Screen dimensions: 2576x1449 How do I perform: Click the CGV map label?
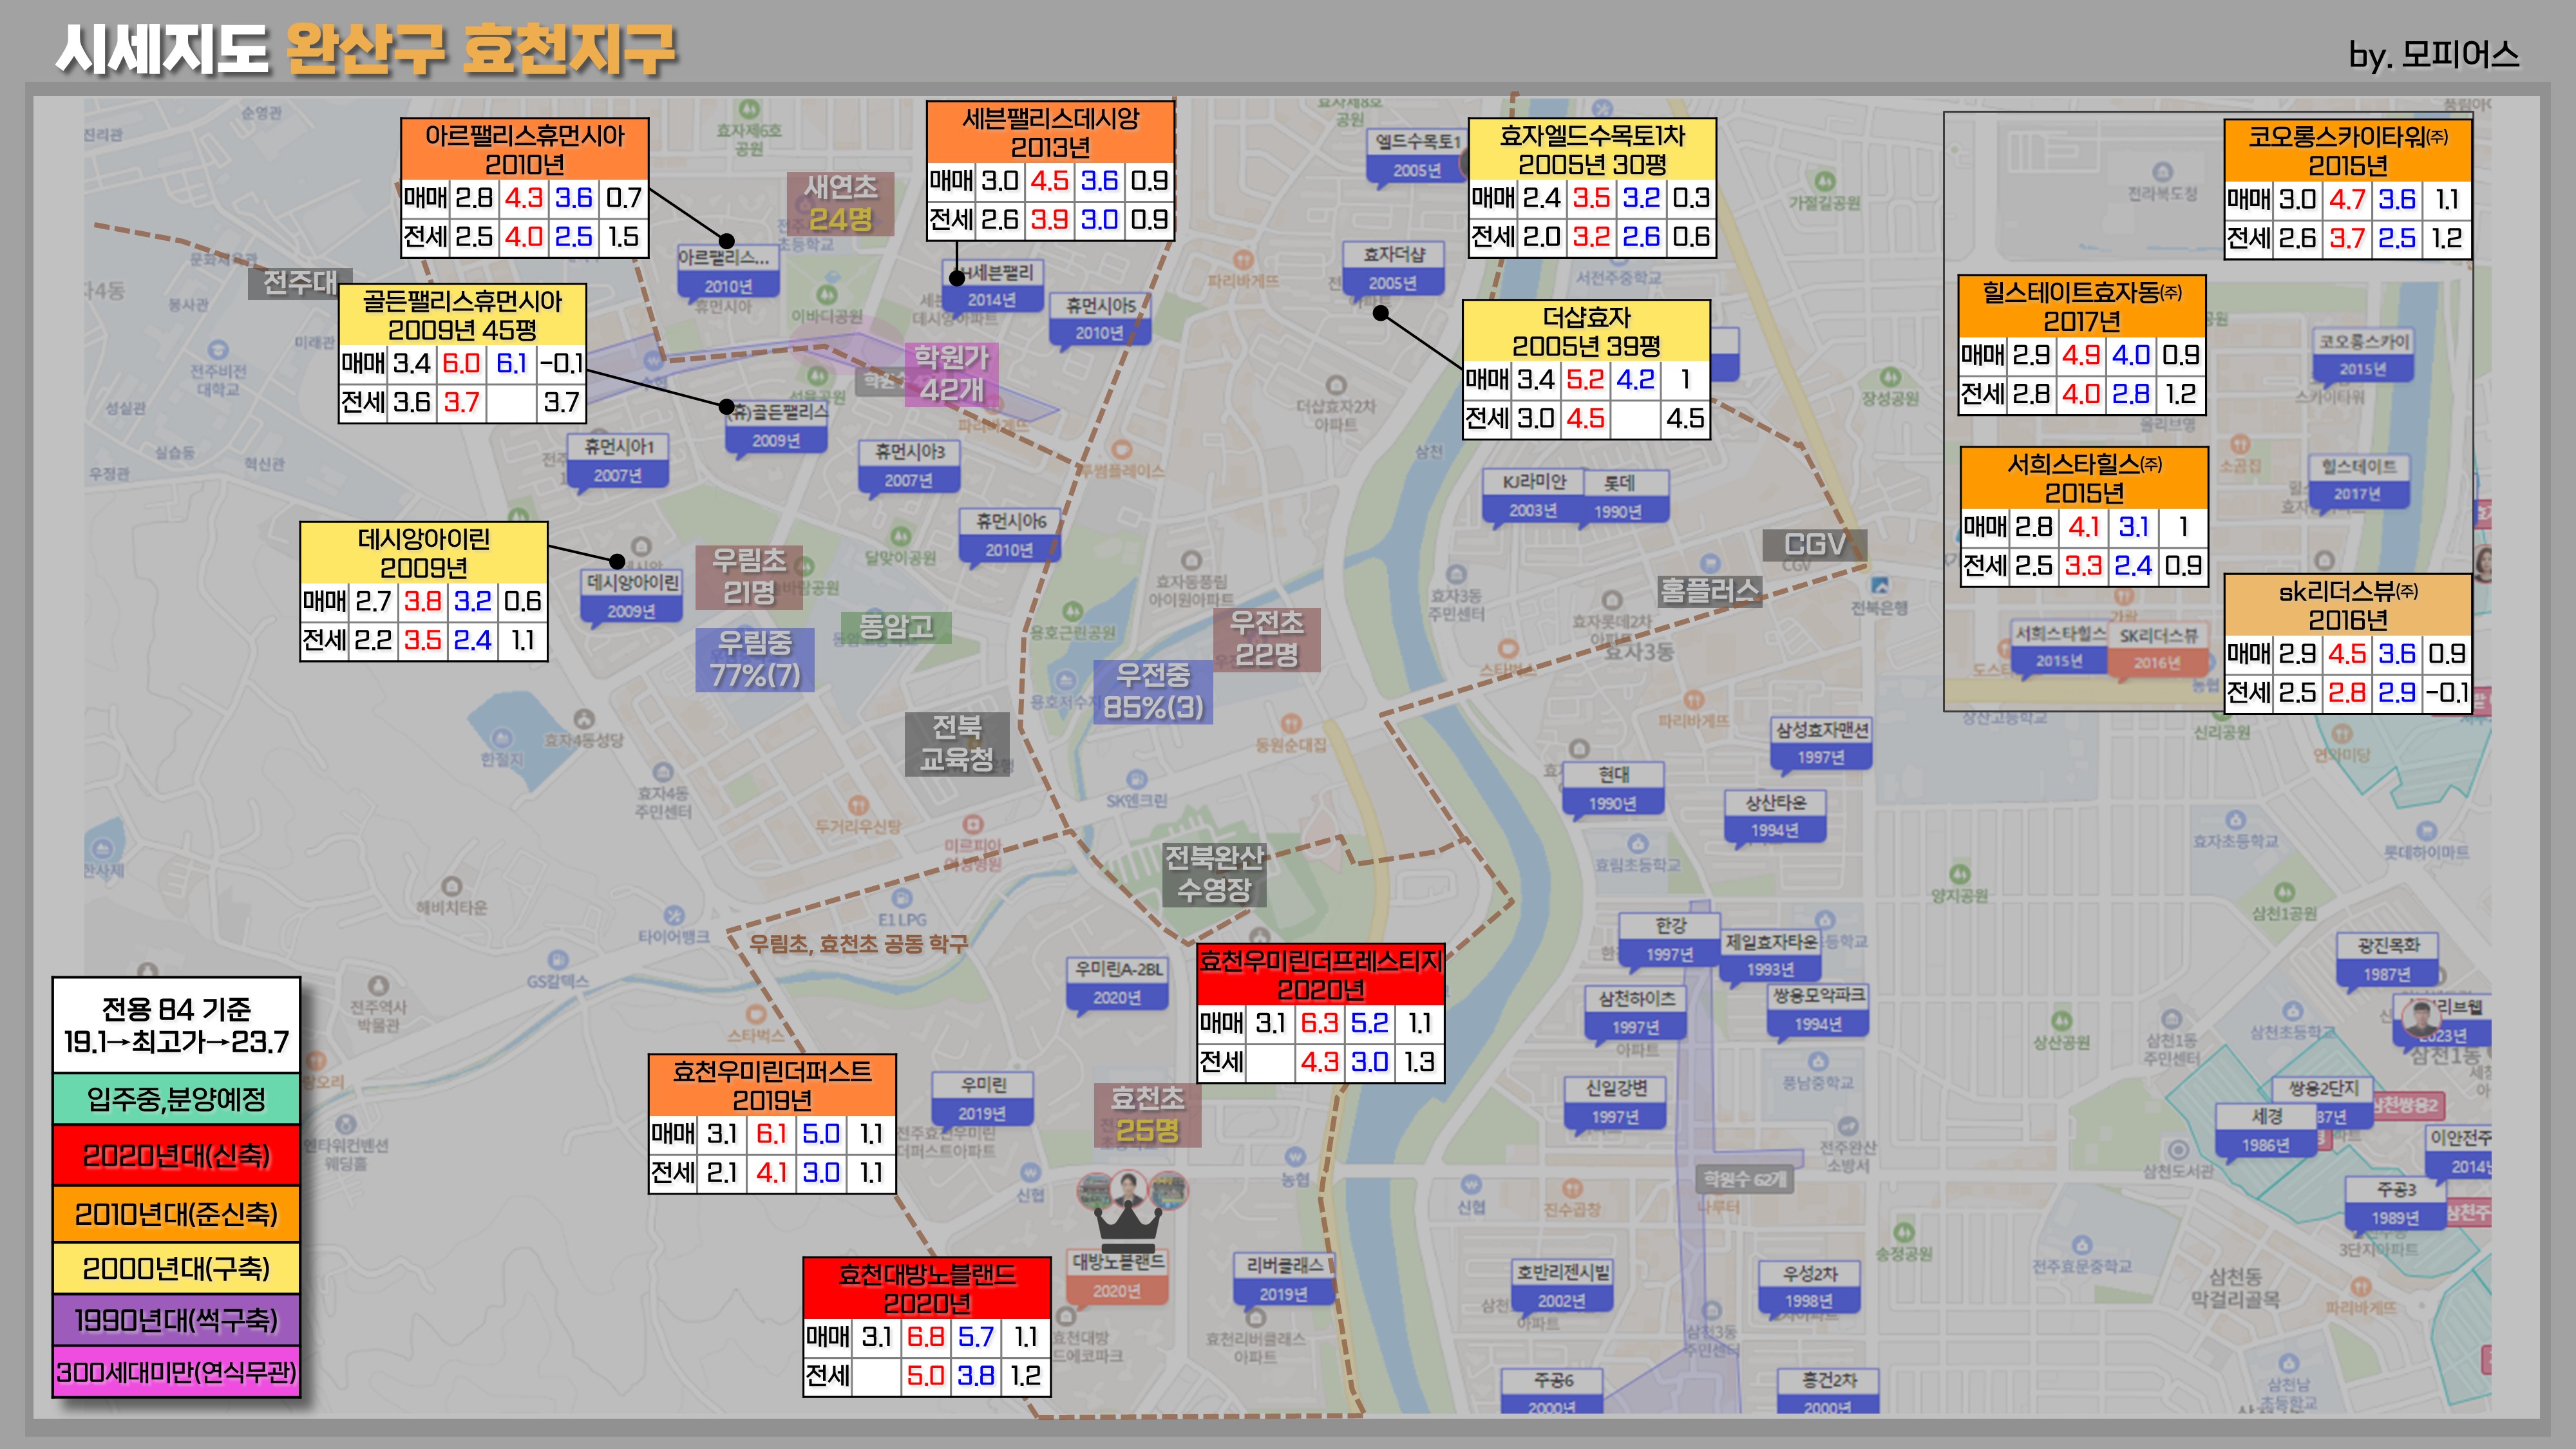pos(1814,545)
